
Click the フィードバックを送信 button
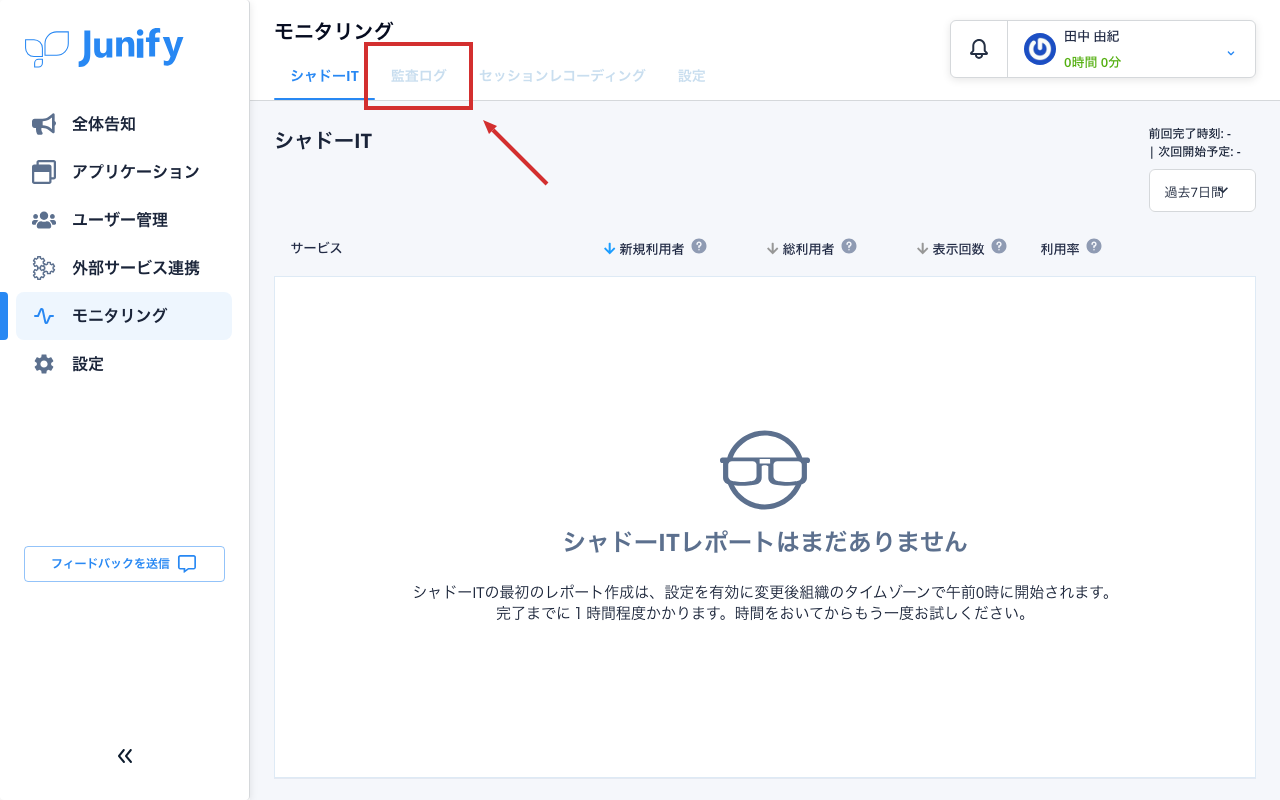tap(124, 564)
